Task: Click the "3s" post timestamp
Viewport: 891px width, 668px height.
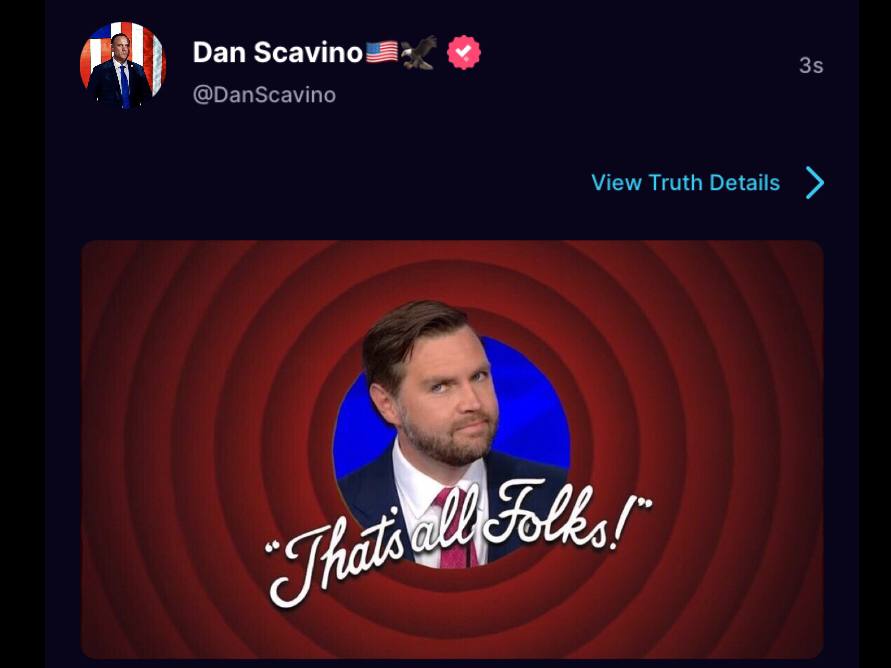Action: tap(811, 65)
